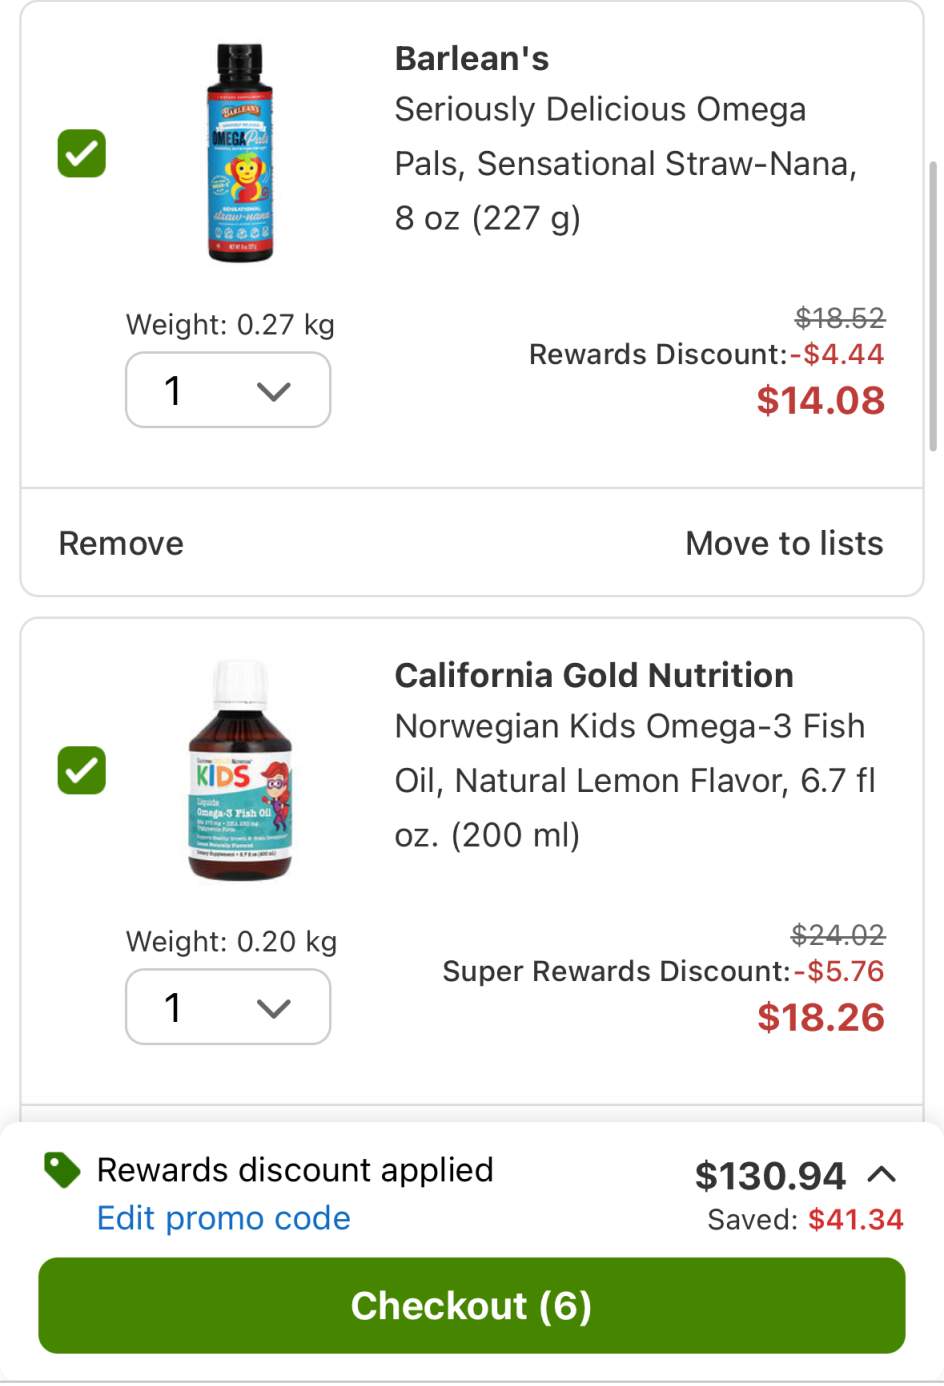Tap the California Gold Nutrition brand name
Image resolution: width=944 pixels, height=1386 pixels.
point(594,676)
